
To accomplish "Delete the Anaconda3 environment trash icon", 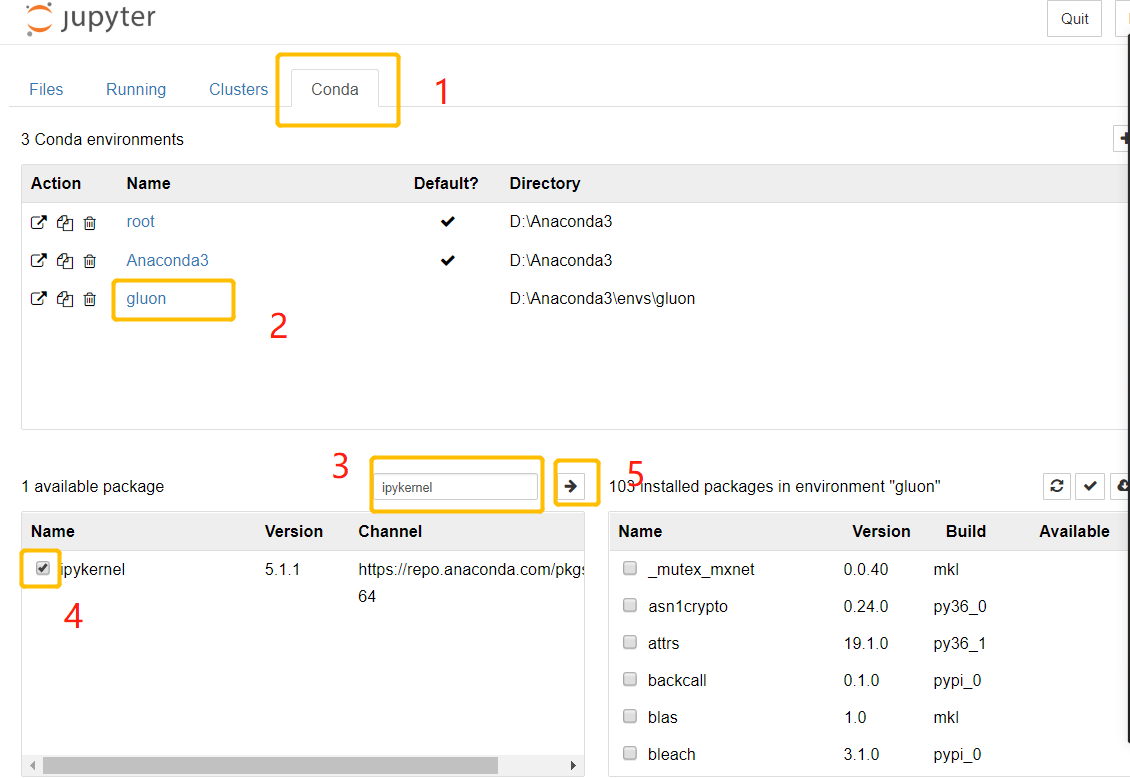I will click(x=89, y=261).
